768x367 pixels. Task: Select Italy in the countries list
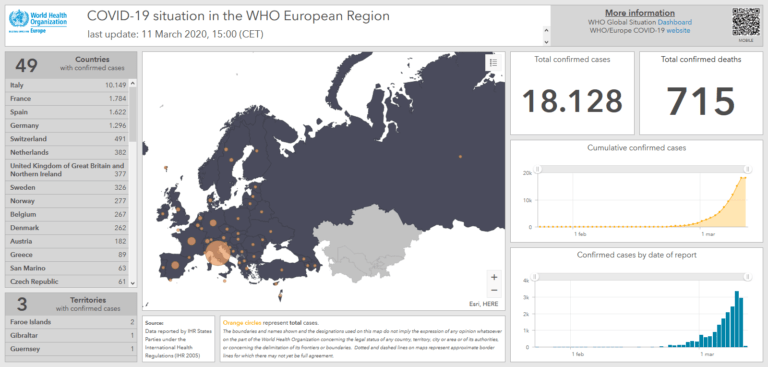pos(68,85)
